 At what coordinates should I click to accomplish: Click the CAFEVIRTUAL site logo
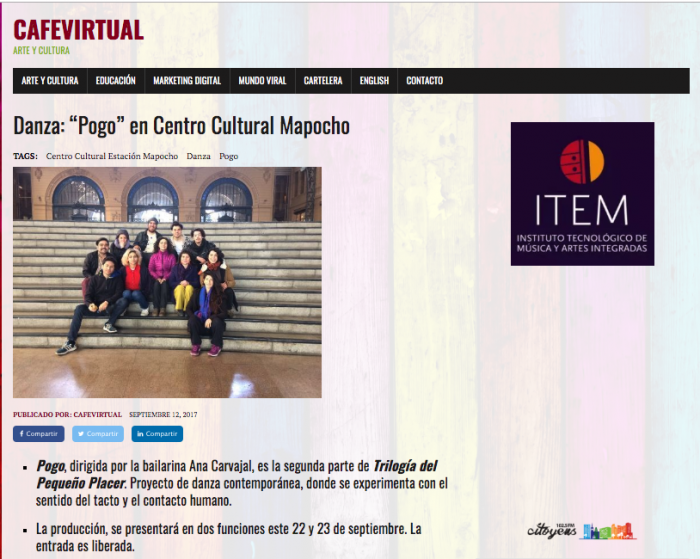(78, 30)
